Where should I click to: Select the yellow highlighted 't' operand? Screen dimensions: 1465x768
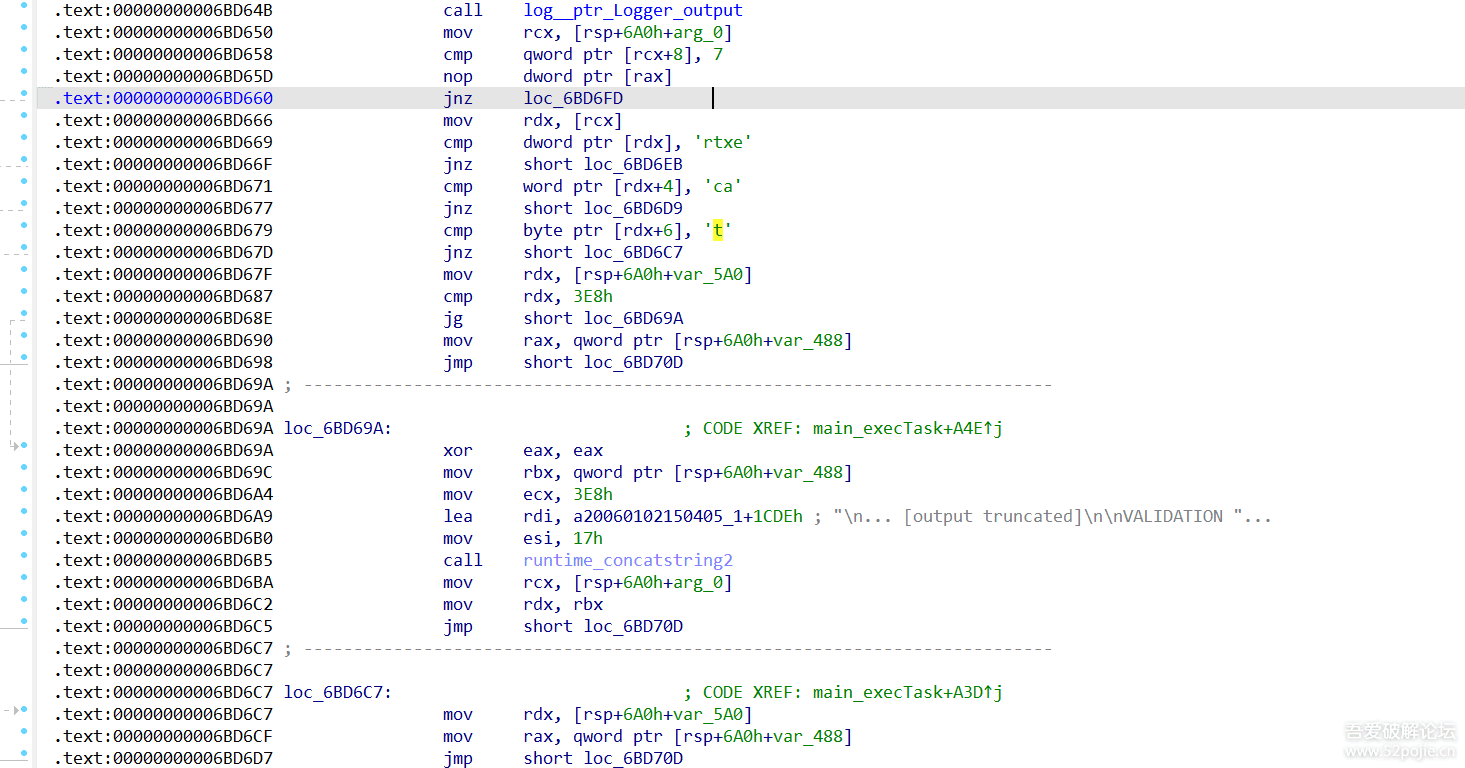pyautogui.click(x=718, y=230)
